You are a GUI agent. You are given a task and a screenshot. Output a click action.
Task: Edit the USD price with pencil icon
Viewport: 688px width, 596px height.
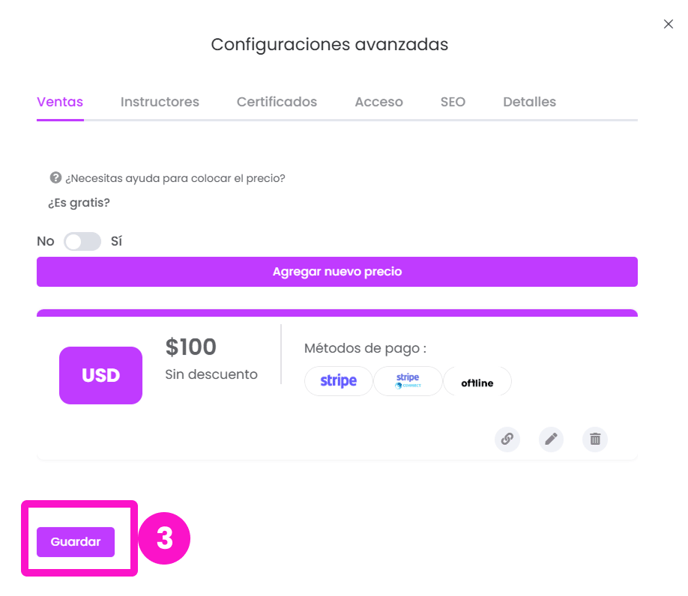point(551,439)
